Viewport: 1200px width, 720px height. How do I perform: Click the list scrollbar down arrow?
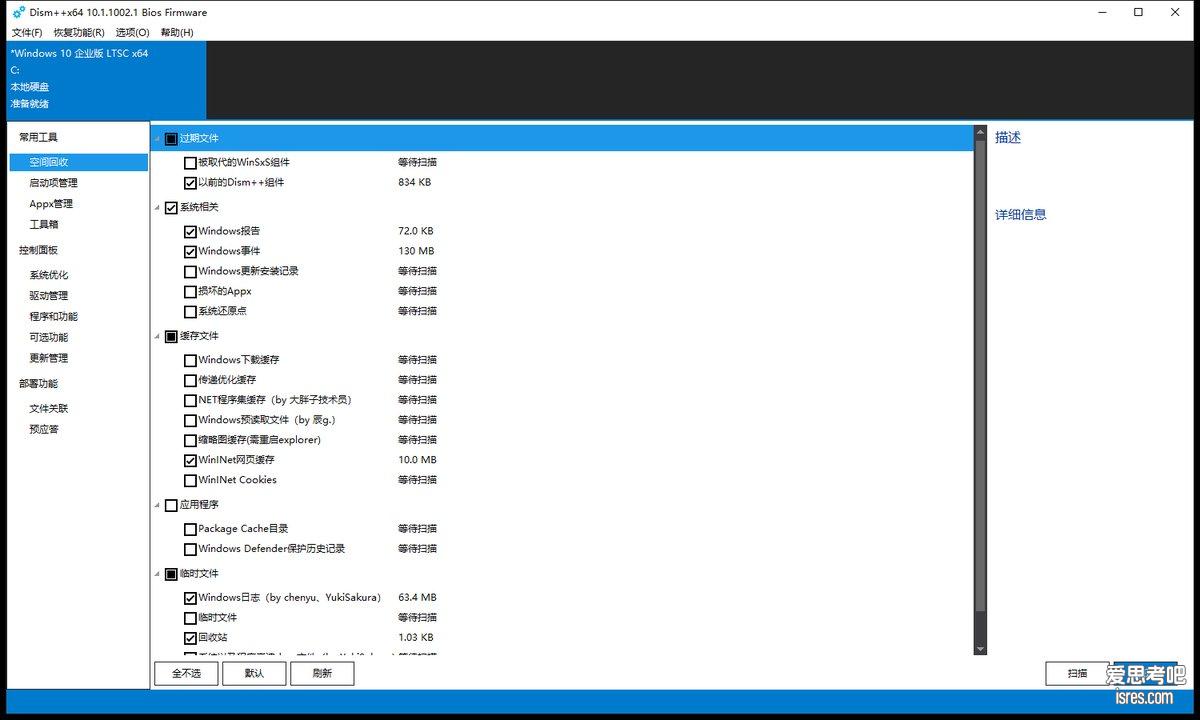click(980, 650)
